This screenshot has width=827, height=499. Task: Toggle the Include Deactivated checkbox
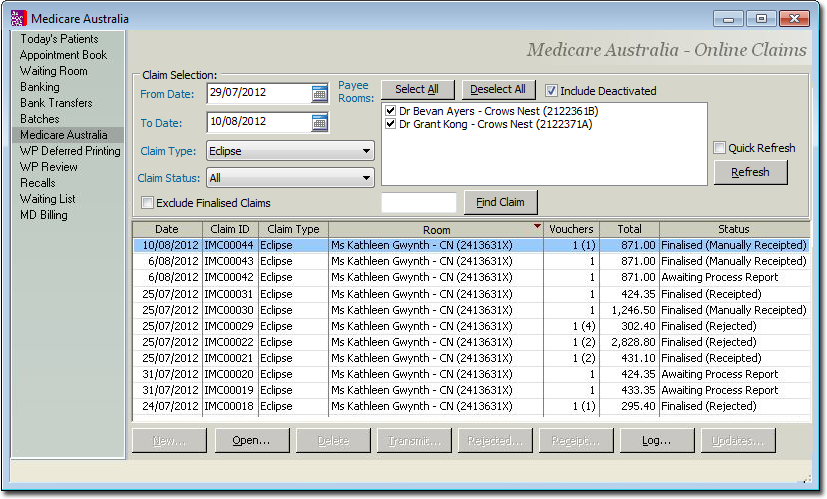coord(552,91)
